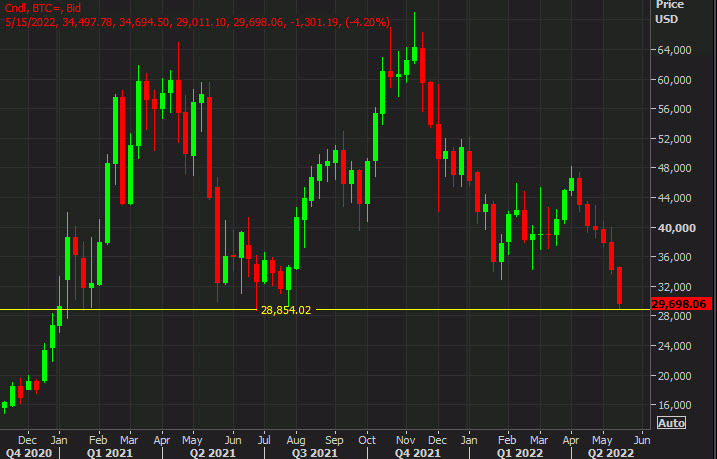This screenshot has height=459, width=717.
Task: Click the 56,000 price axis label
Action: [x=675, y=109]
